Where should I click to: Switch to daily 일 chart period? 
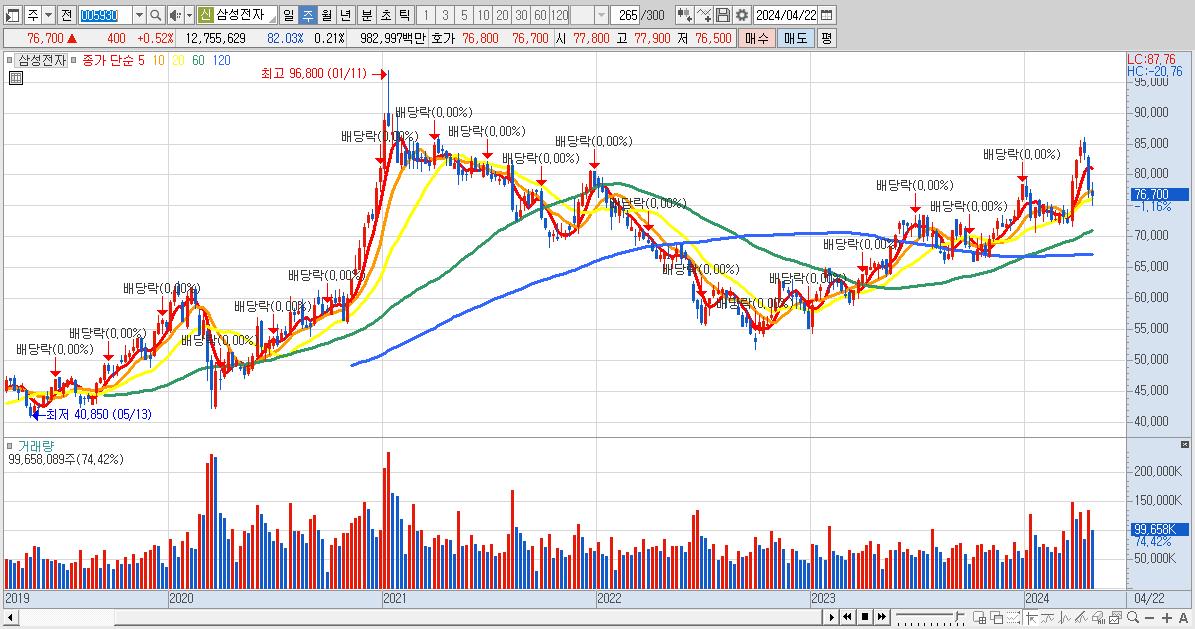288,14
